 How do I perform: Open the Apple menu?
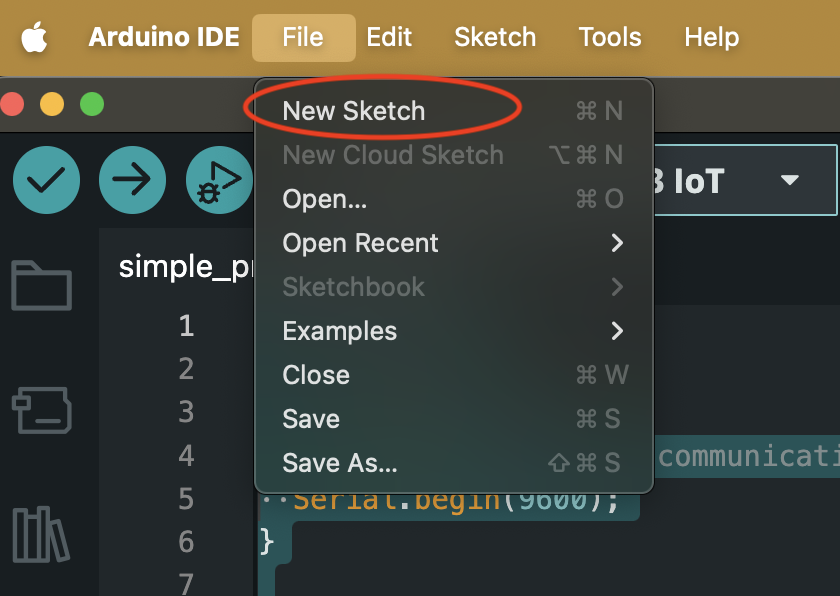34,38
